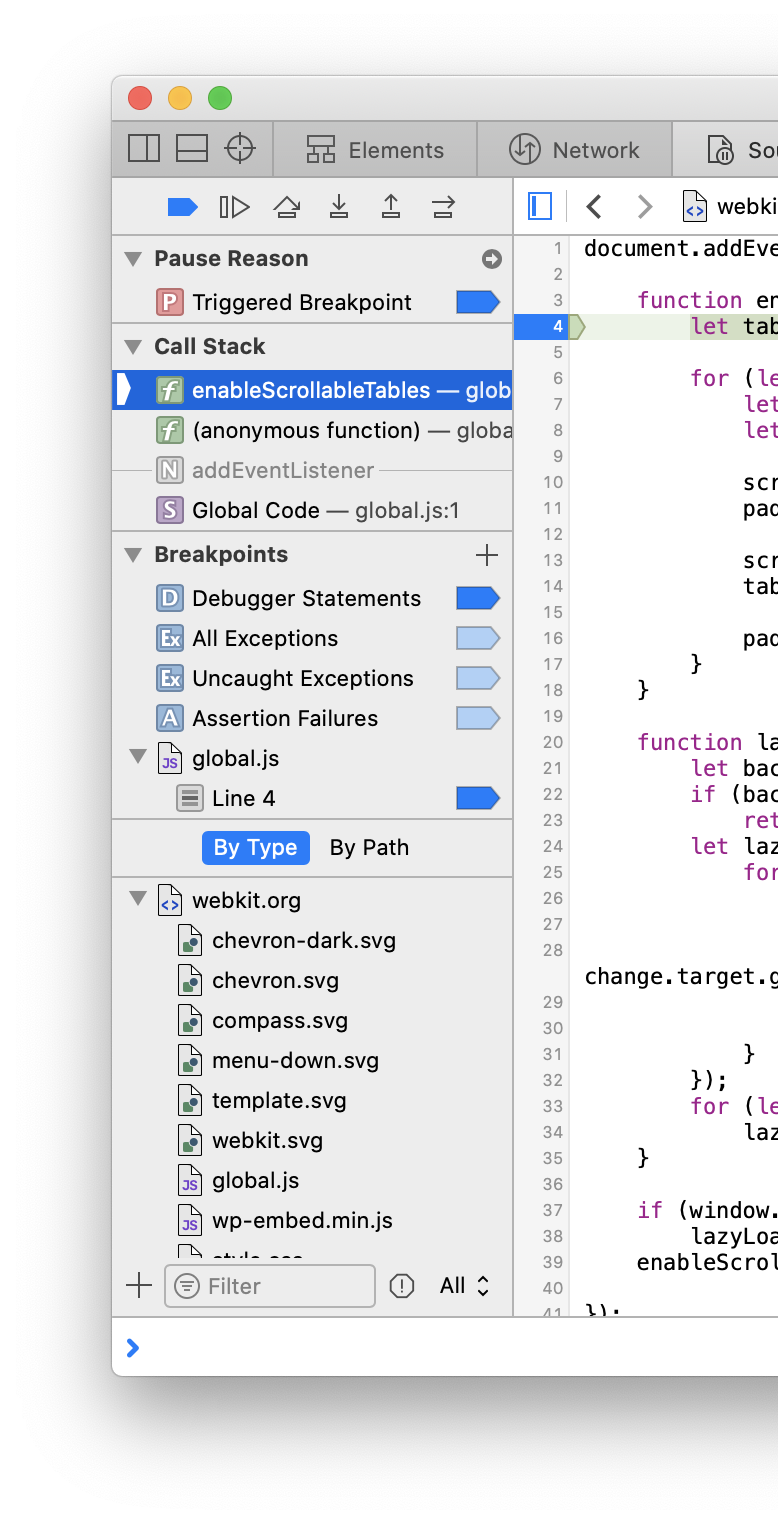This screenshot has width=778, height=1524.
Task: Toggle the Line 4 breakpoint arrow
Action: click(477, 798)
